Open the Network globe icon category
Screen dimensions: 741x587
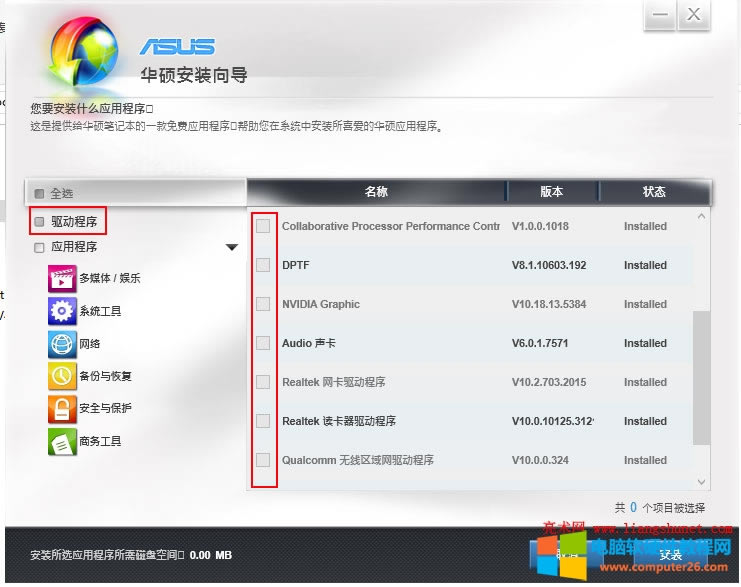(x=62, y=344)
